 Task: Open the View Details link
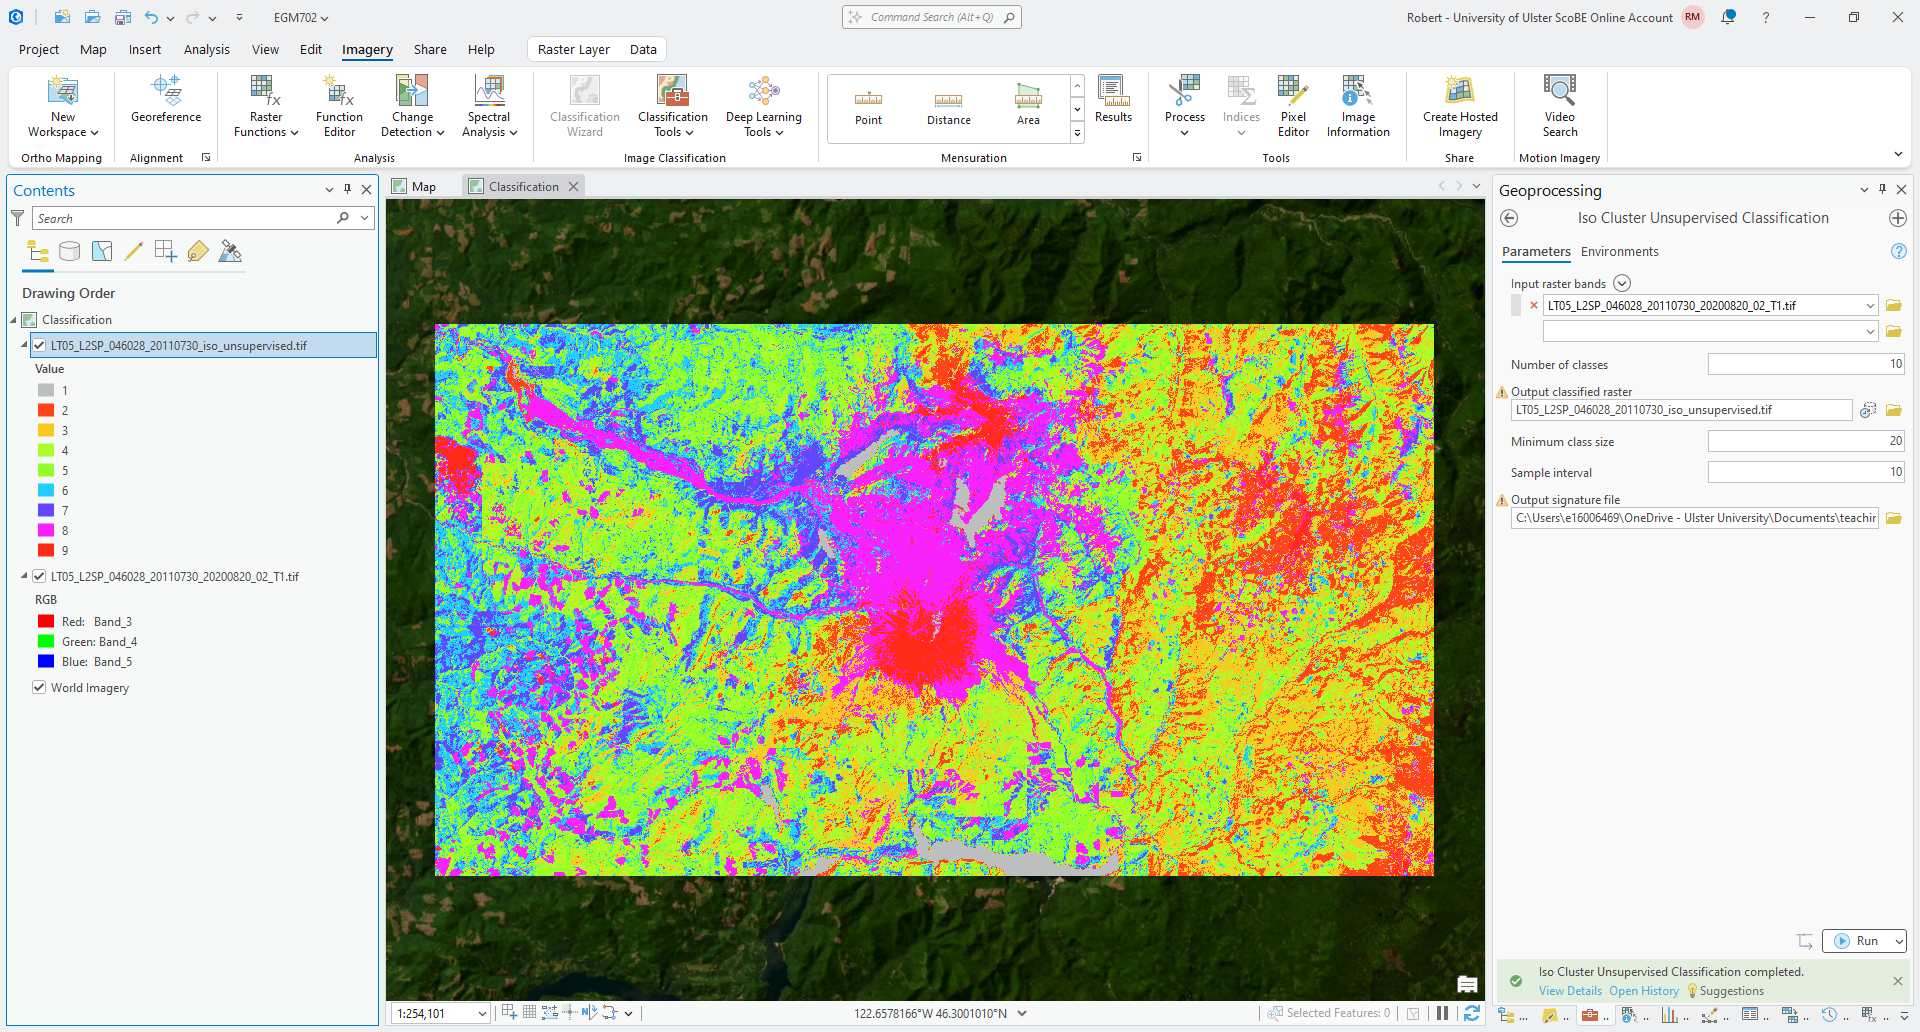pos(1570,991)
